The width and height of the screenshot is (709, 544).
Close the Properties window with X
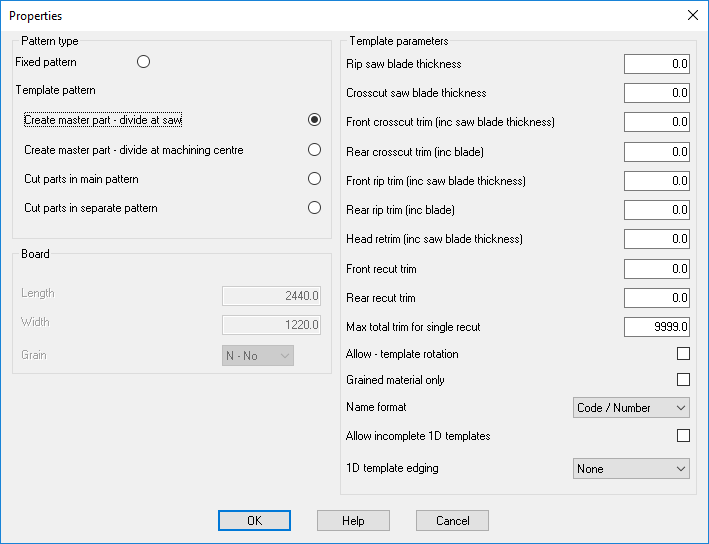(693, 15)
